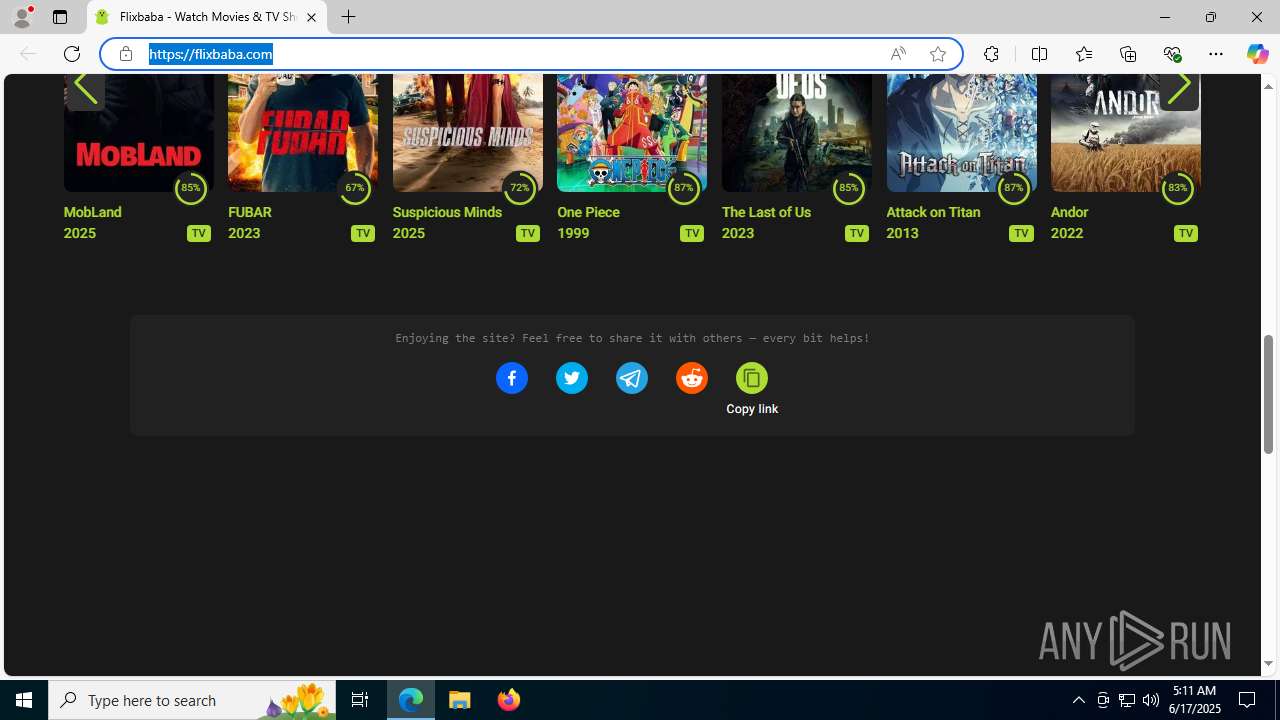Image resolution: width=1280 pixels, height=720 pixels.
Task: Show next titles with right carousel arrow
Action: click(1179, 88)
